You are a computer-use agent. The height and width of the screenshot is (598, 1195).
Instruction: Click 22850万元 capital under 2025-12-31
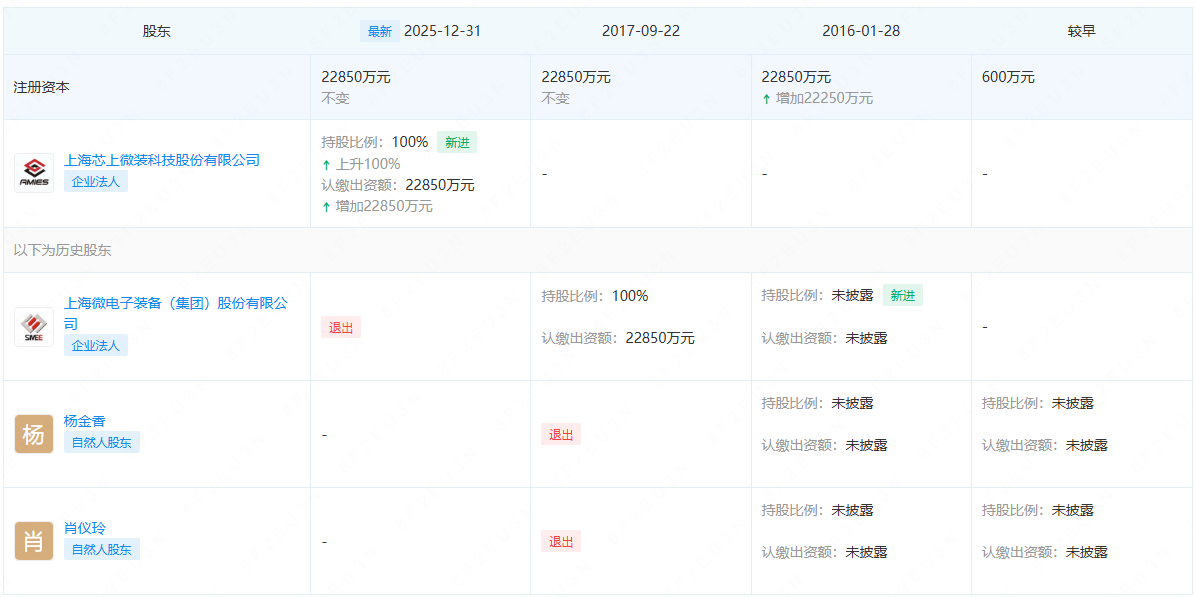point(356,77)
